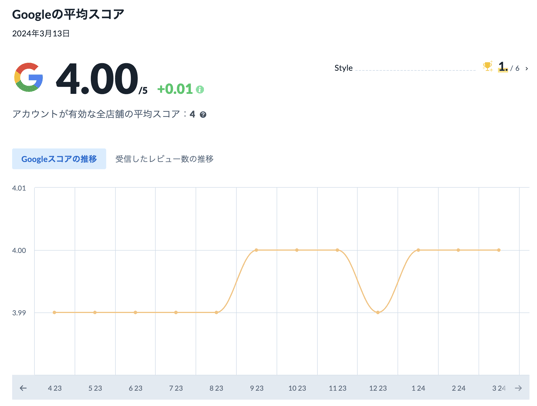The width and height of the screenshot is (537, 406).
Task: Click the 10 23 axis label
Action: (297, 388)
